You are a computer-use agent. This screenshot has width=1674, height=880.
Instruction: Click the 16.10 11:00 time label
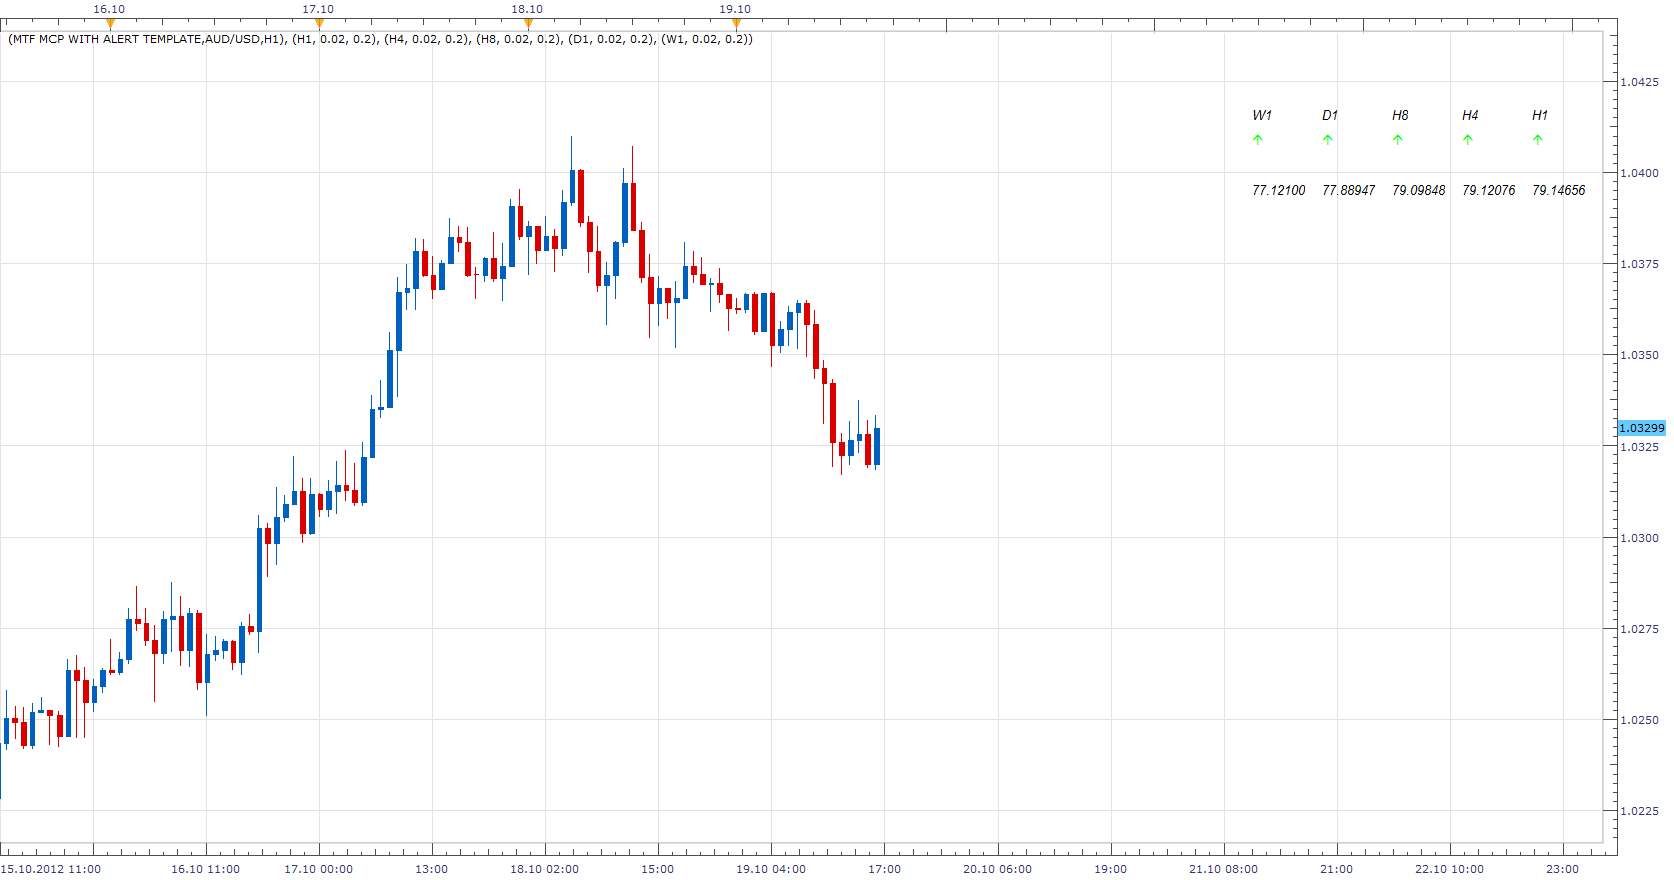[x=205, y=869]
